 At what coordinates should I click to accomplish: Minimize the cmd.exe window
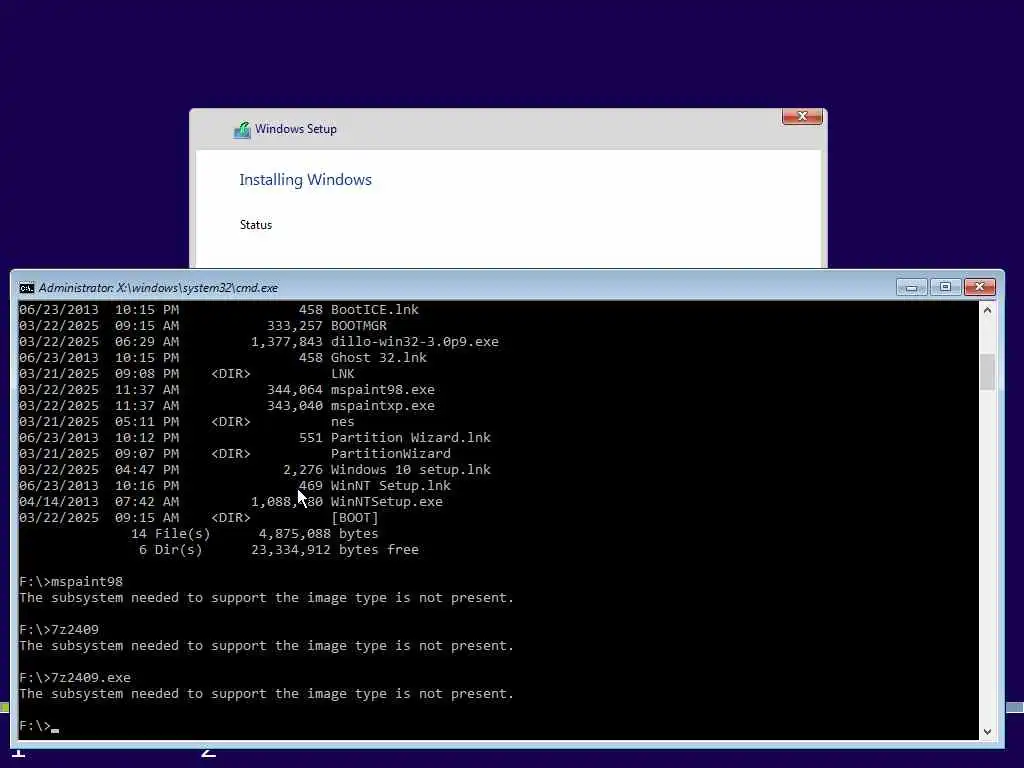pos(912,287)
